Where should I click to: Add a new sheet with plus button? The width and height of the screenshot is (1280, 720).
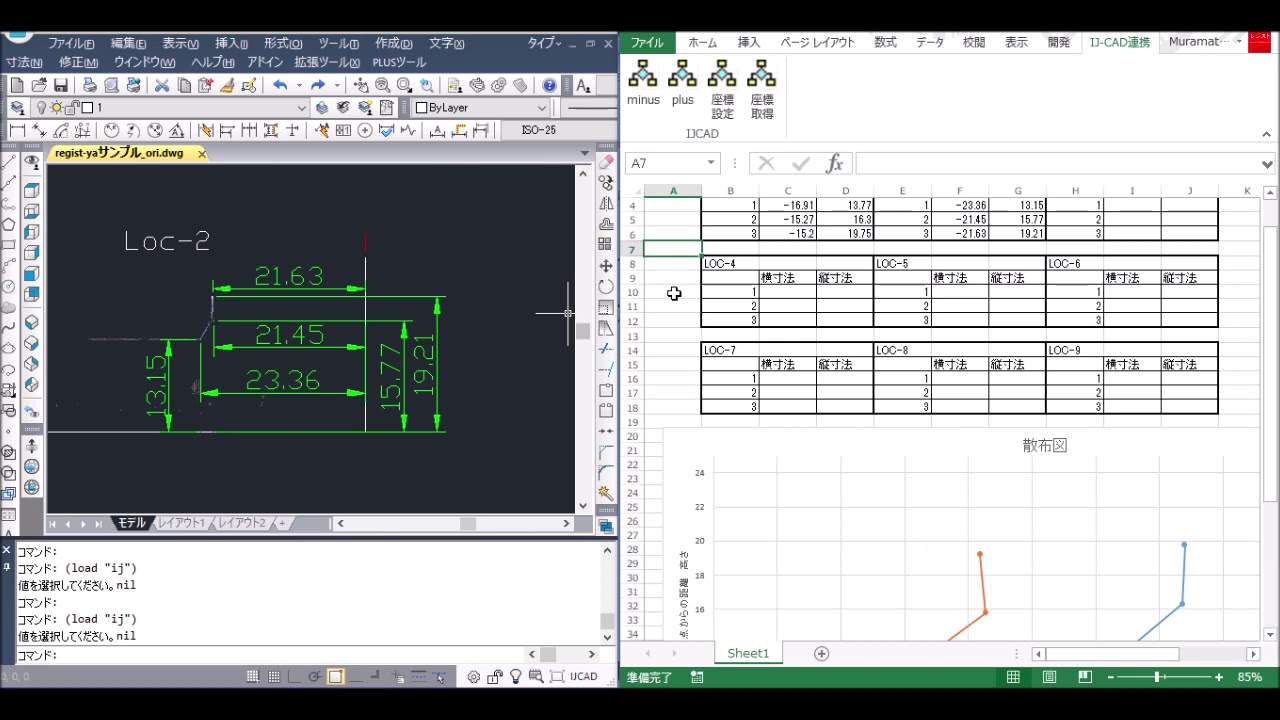(821, 653)
